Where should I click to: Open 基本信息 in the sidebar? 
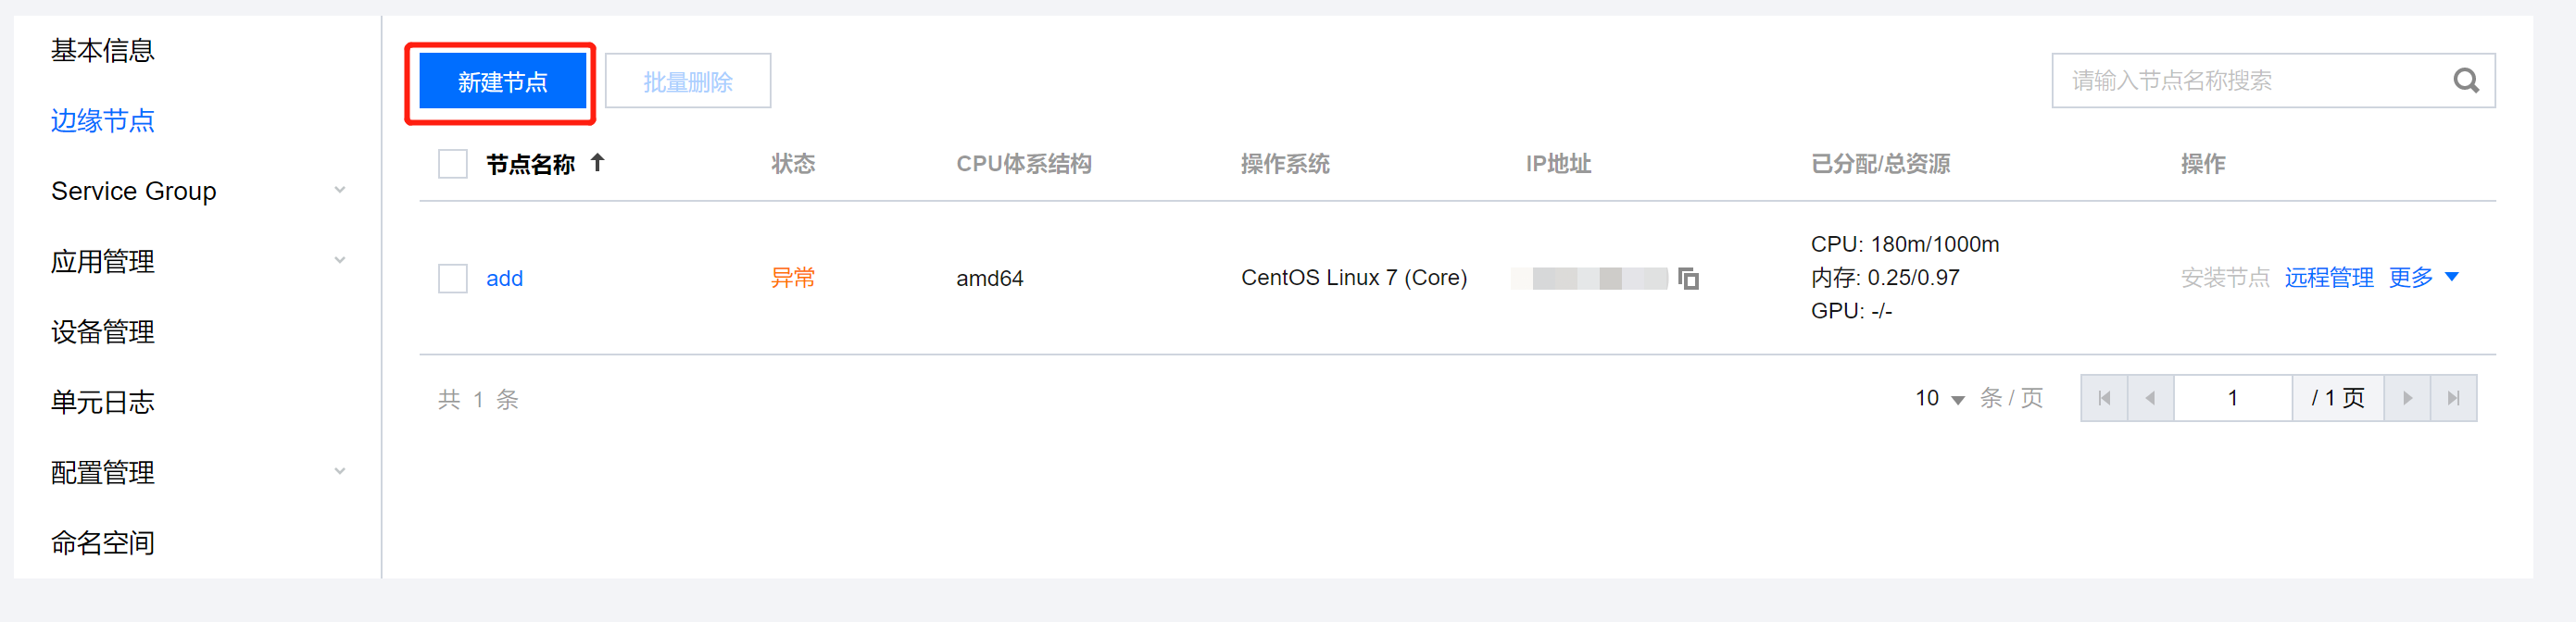pyautogui.click(x=103, y=50)
